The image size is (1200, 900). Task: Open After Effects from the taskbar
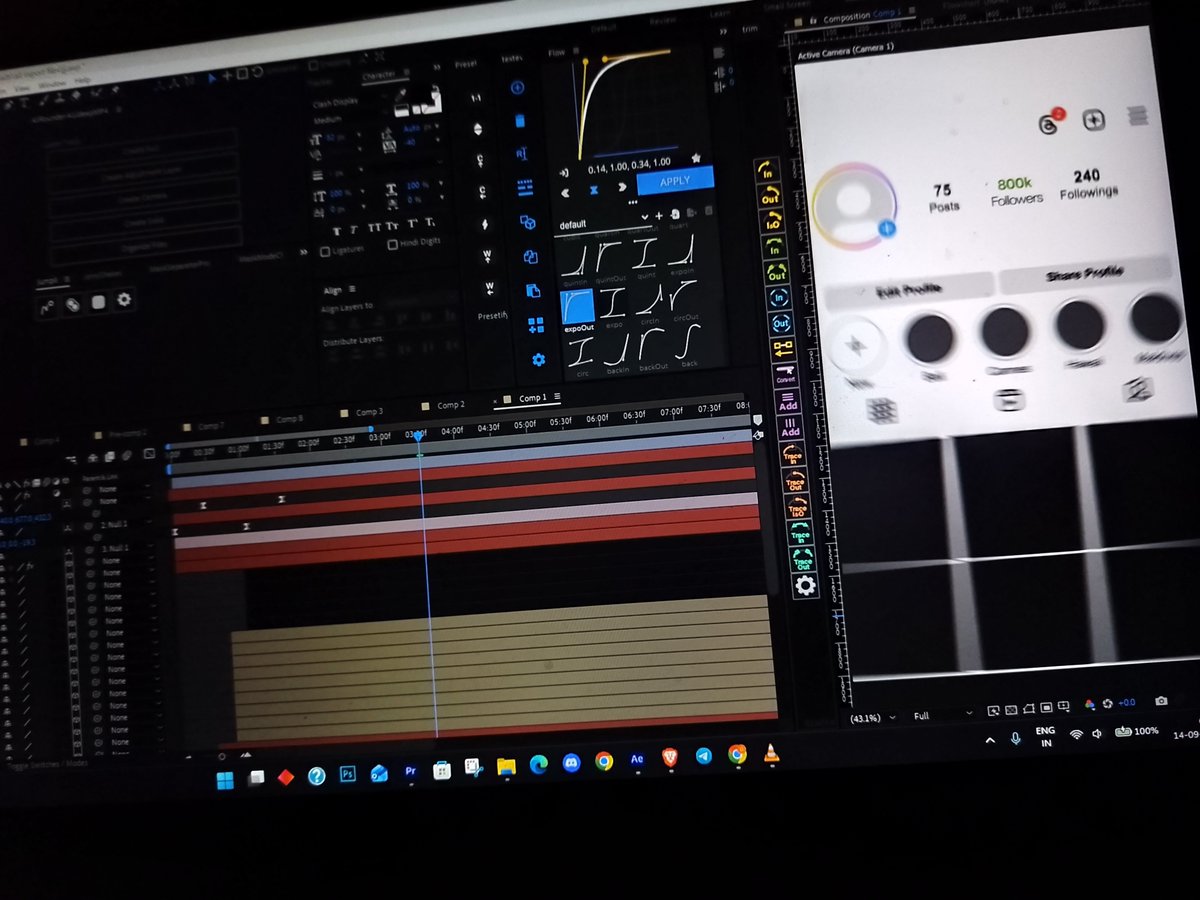click(637, 760)
